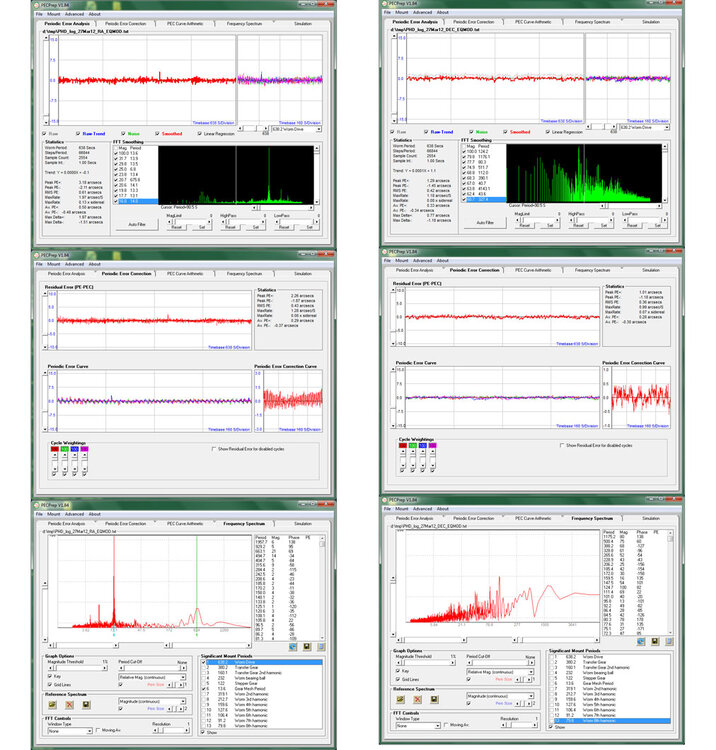Click floppy disk icon below period table, RA spectrum window
The image size is (716, 750).
pyautogui.click(x=308, y=646)
